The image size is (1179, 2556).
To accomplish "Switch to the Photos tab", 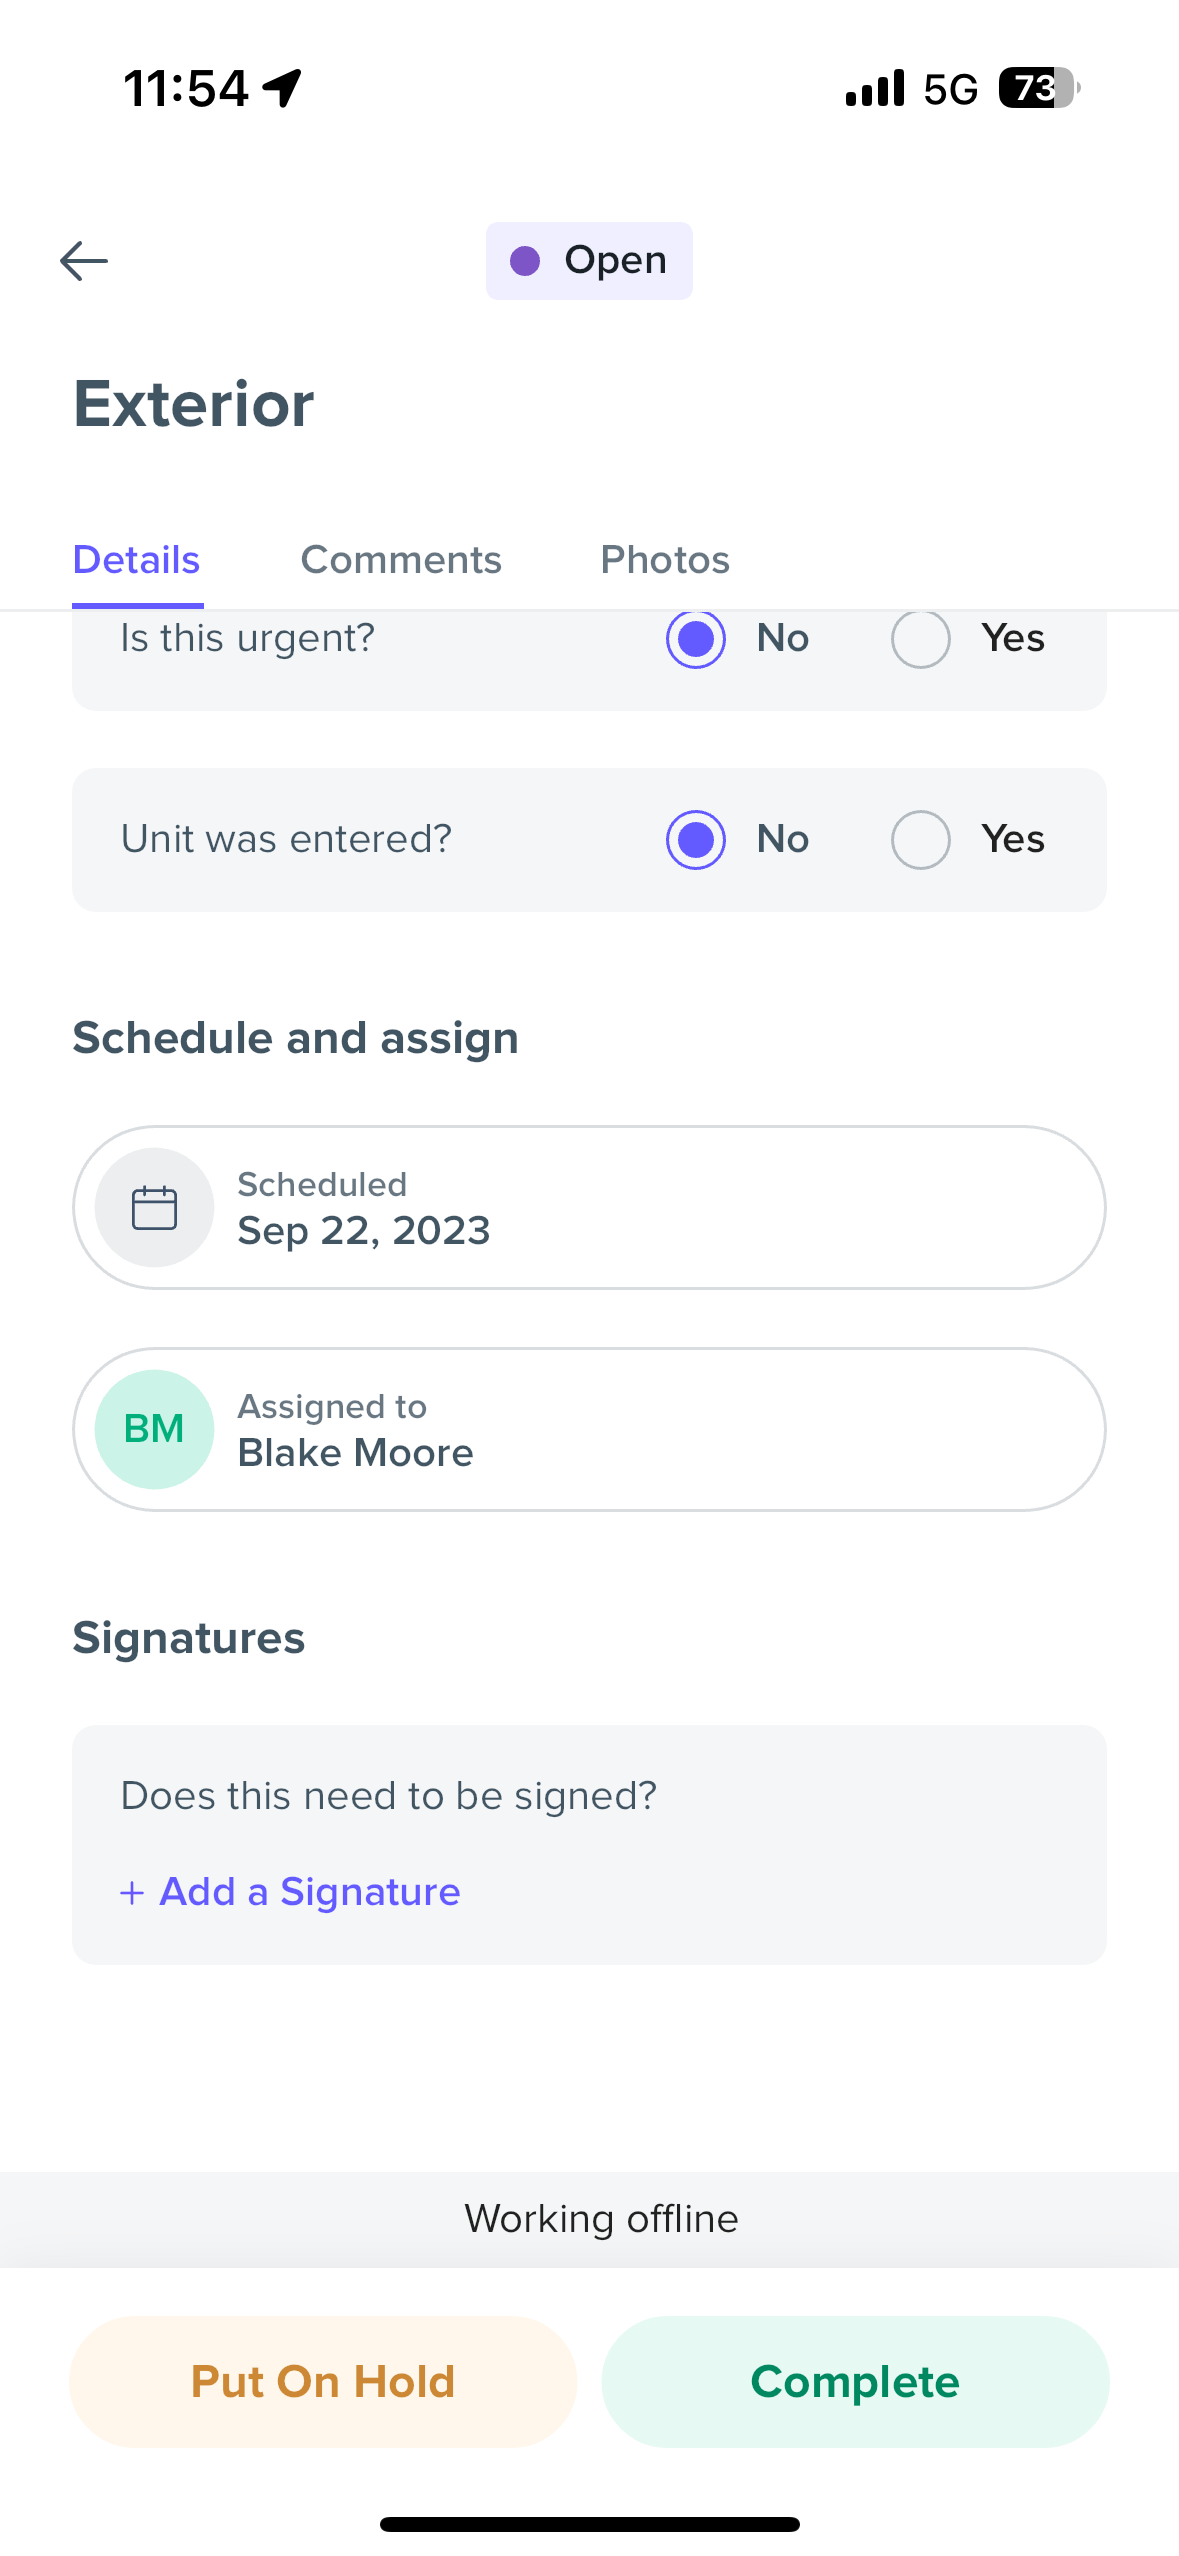I will [x=665, y=560].
